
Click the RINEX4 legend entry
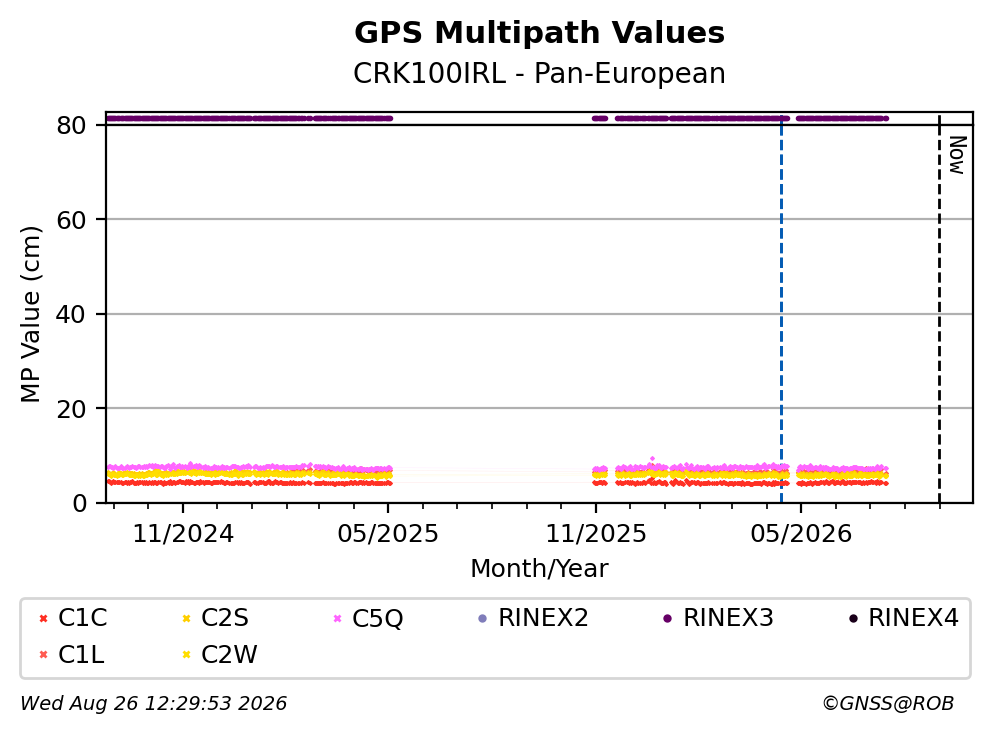pyautogui.click(x=904, y=618)
